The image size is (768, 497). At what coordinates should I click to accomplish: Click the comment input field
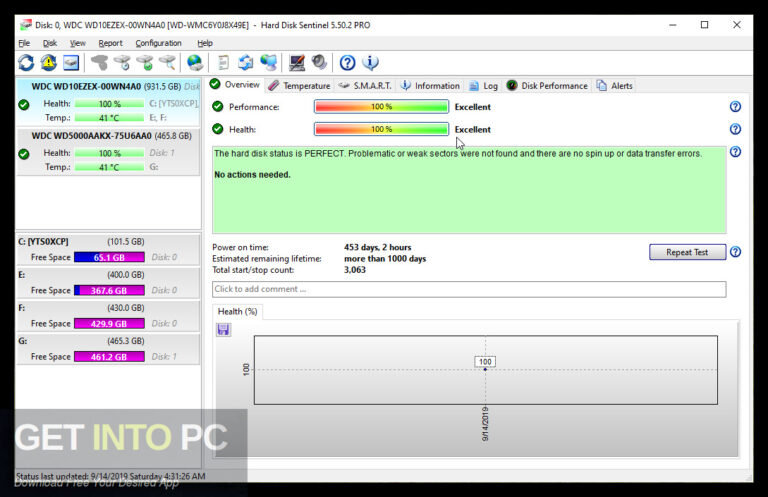(469, 289)
